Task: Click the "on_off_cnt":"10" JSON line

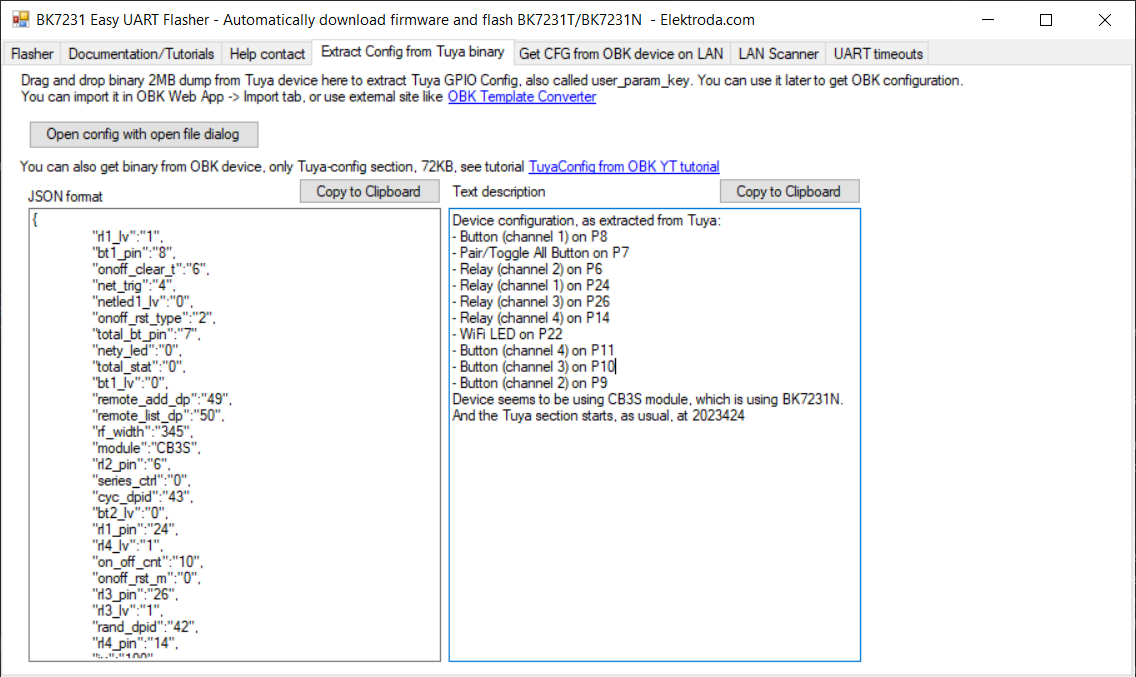Action: click(x=148, y=562)
